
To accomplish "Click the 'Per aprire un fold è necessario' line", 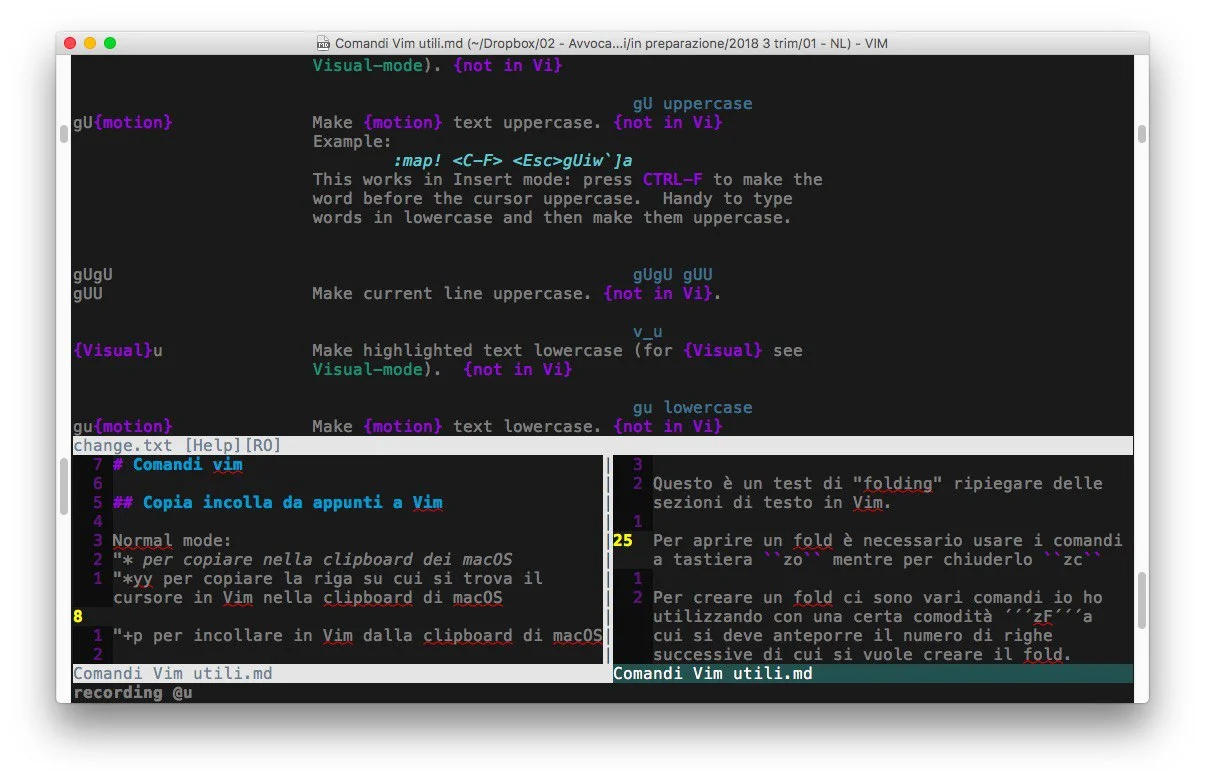I will (888, 541).
